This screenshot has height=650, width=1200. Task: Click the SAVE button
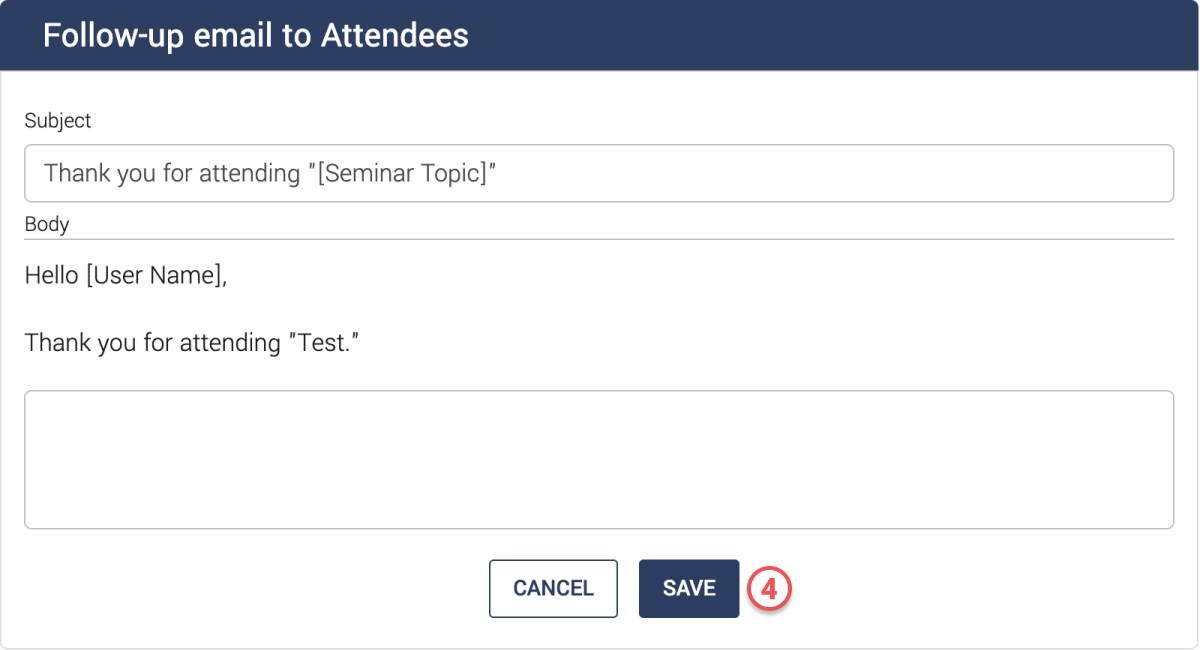point(689,588)
